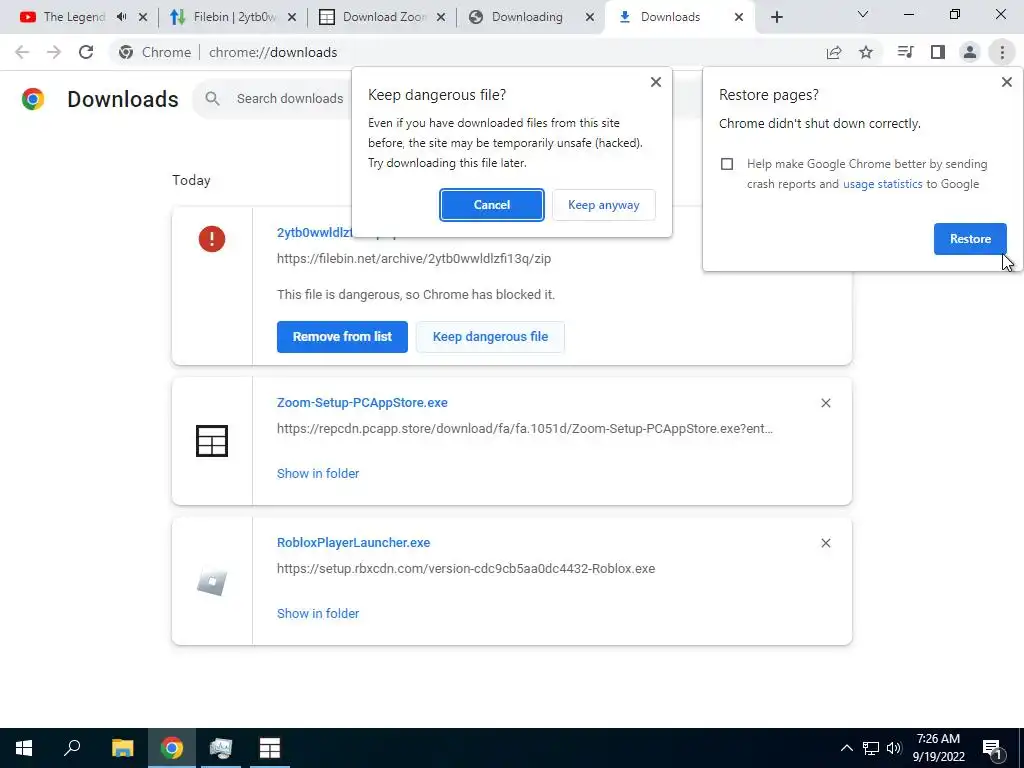Enable sending crash reports checkbox
This screenshot has width=1024, height=768.
[x=727, y=164]
